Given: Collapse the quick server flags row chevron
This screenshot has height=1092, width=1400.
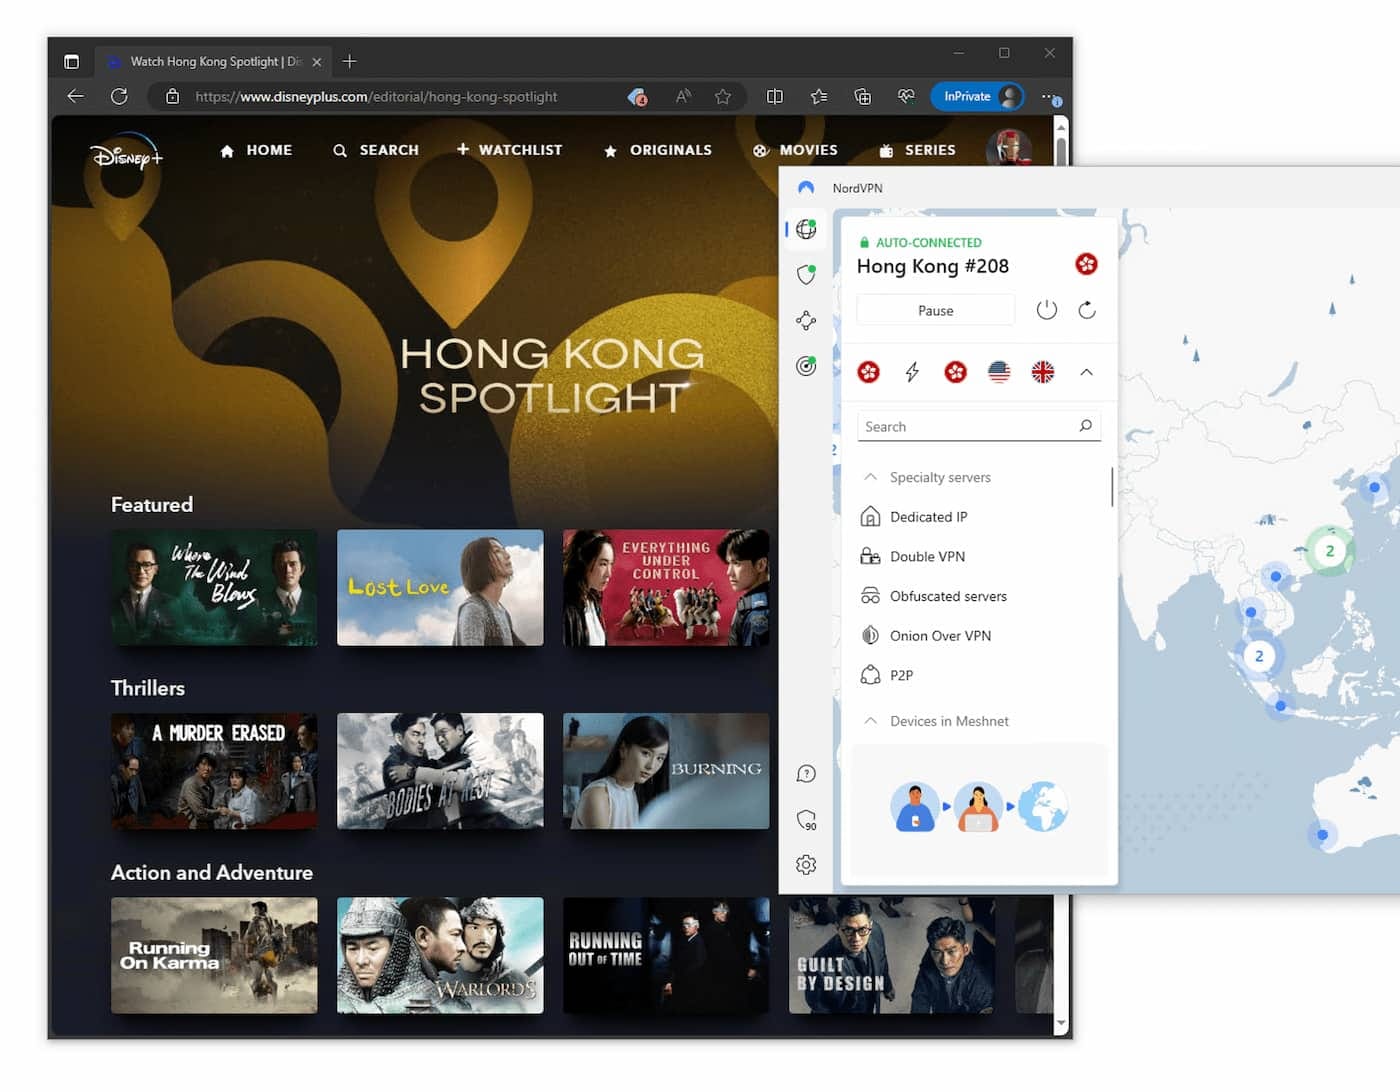Looking at the screenshot, I should [1087, 372].
